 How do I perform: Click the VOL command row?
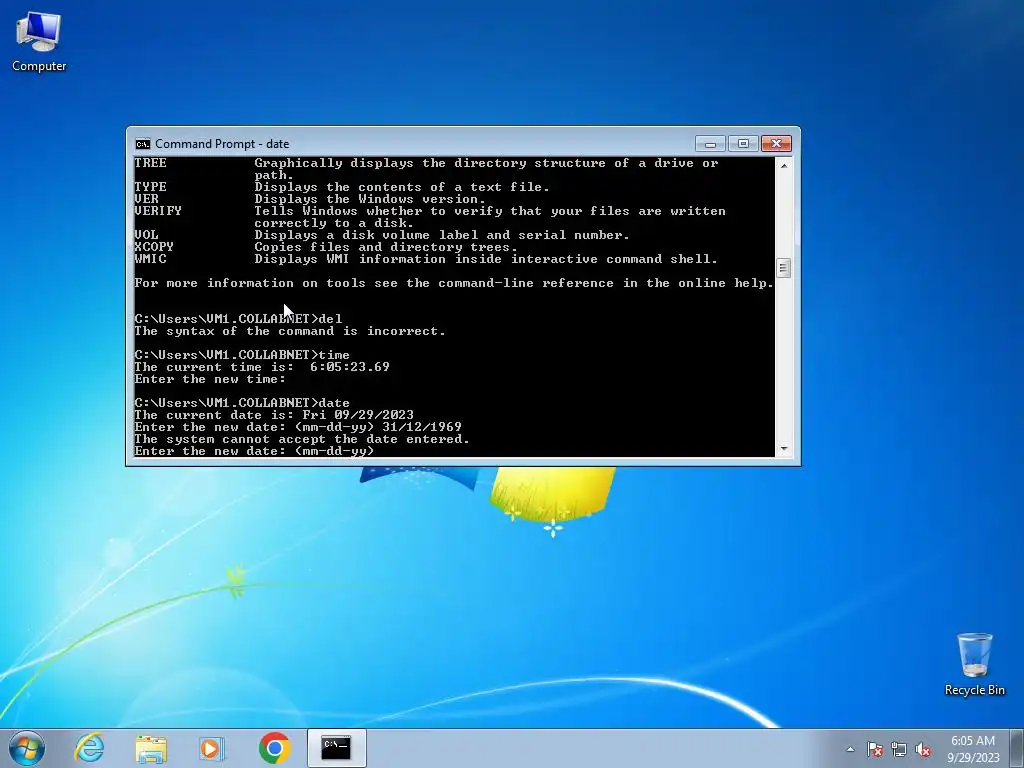click(x=381, y=234)
